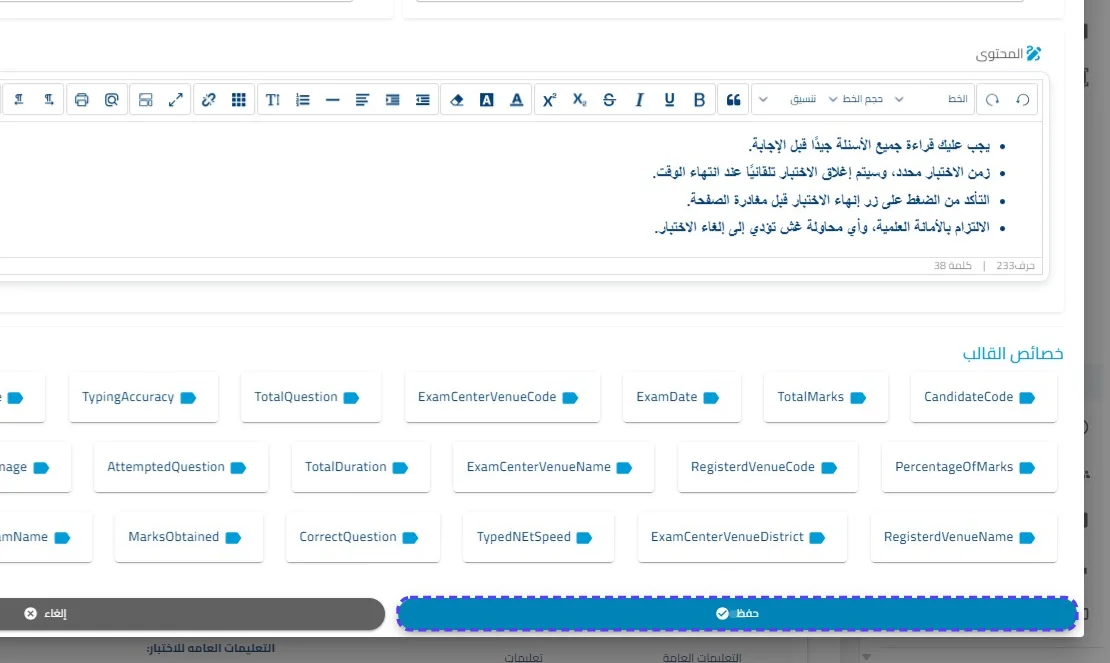1110x663 pixels.
Task: Click the word count 38 indicator
Action: (952, 266)
